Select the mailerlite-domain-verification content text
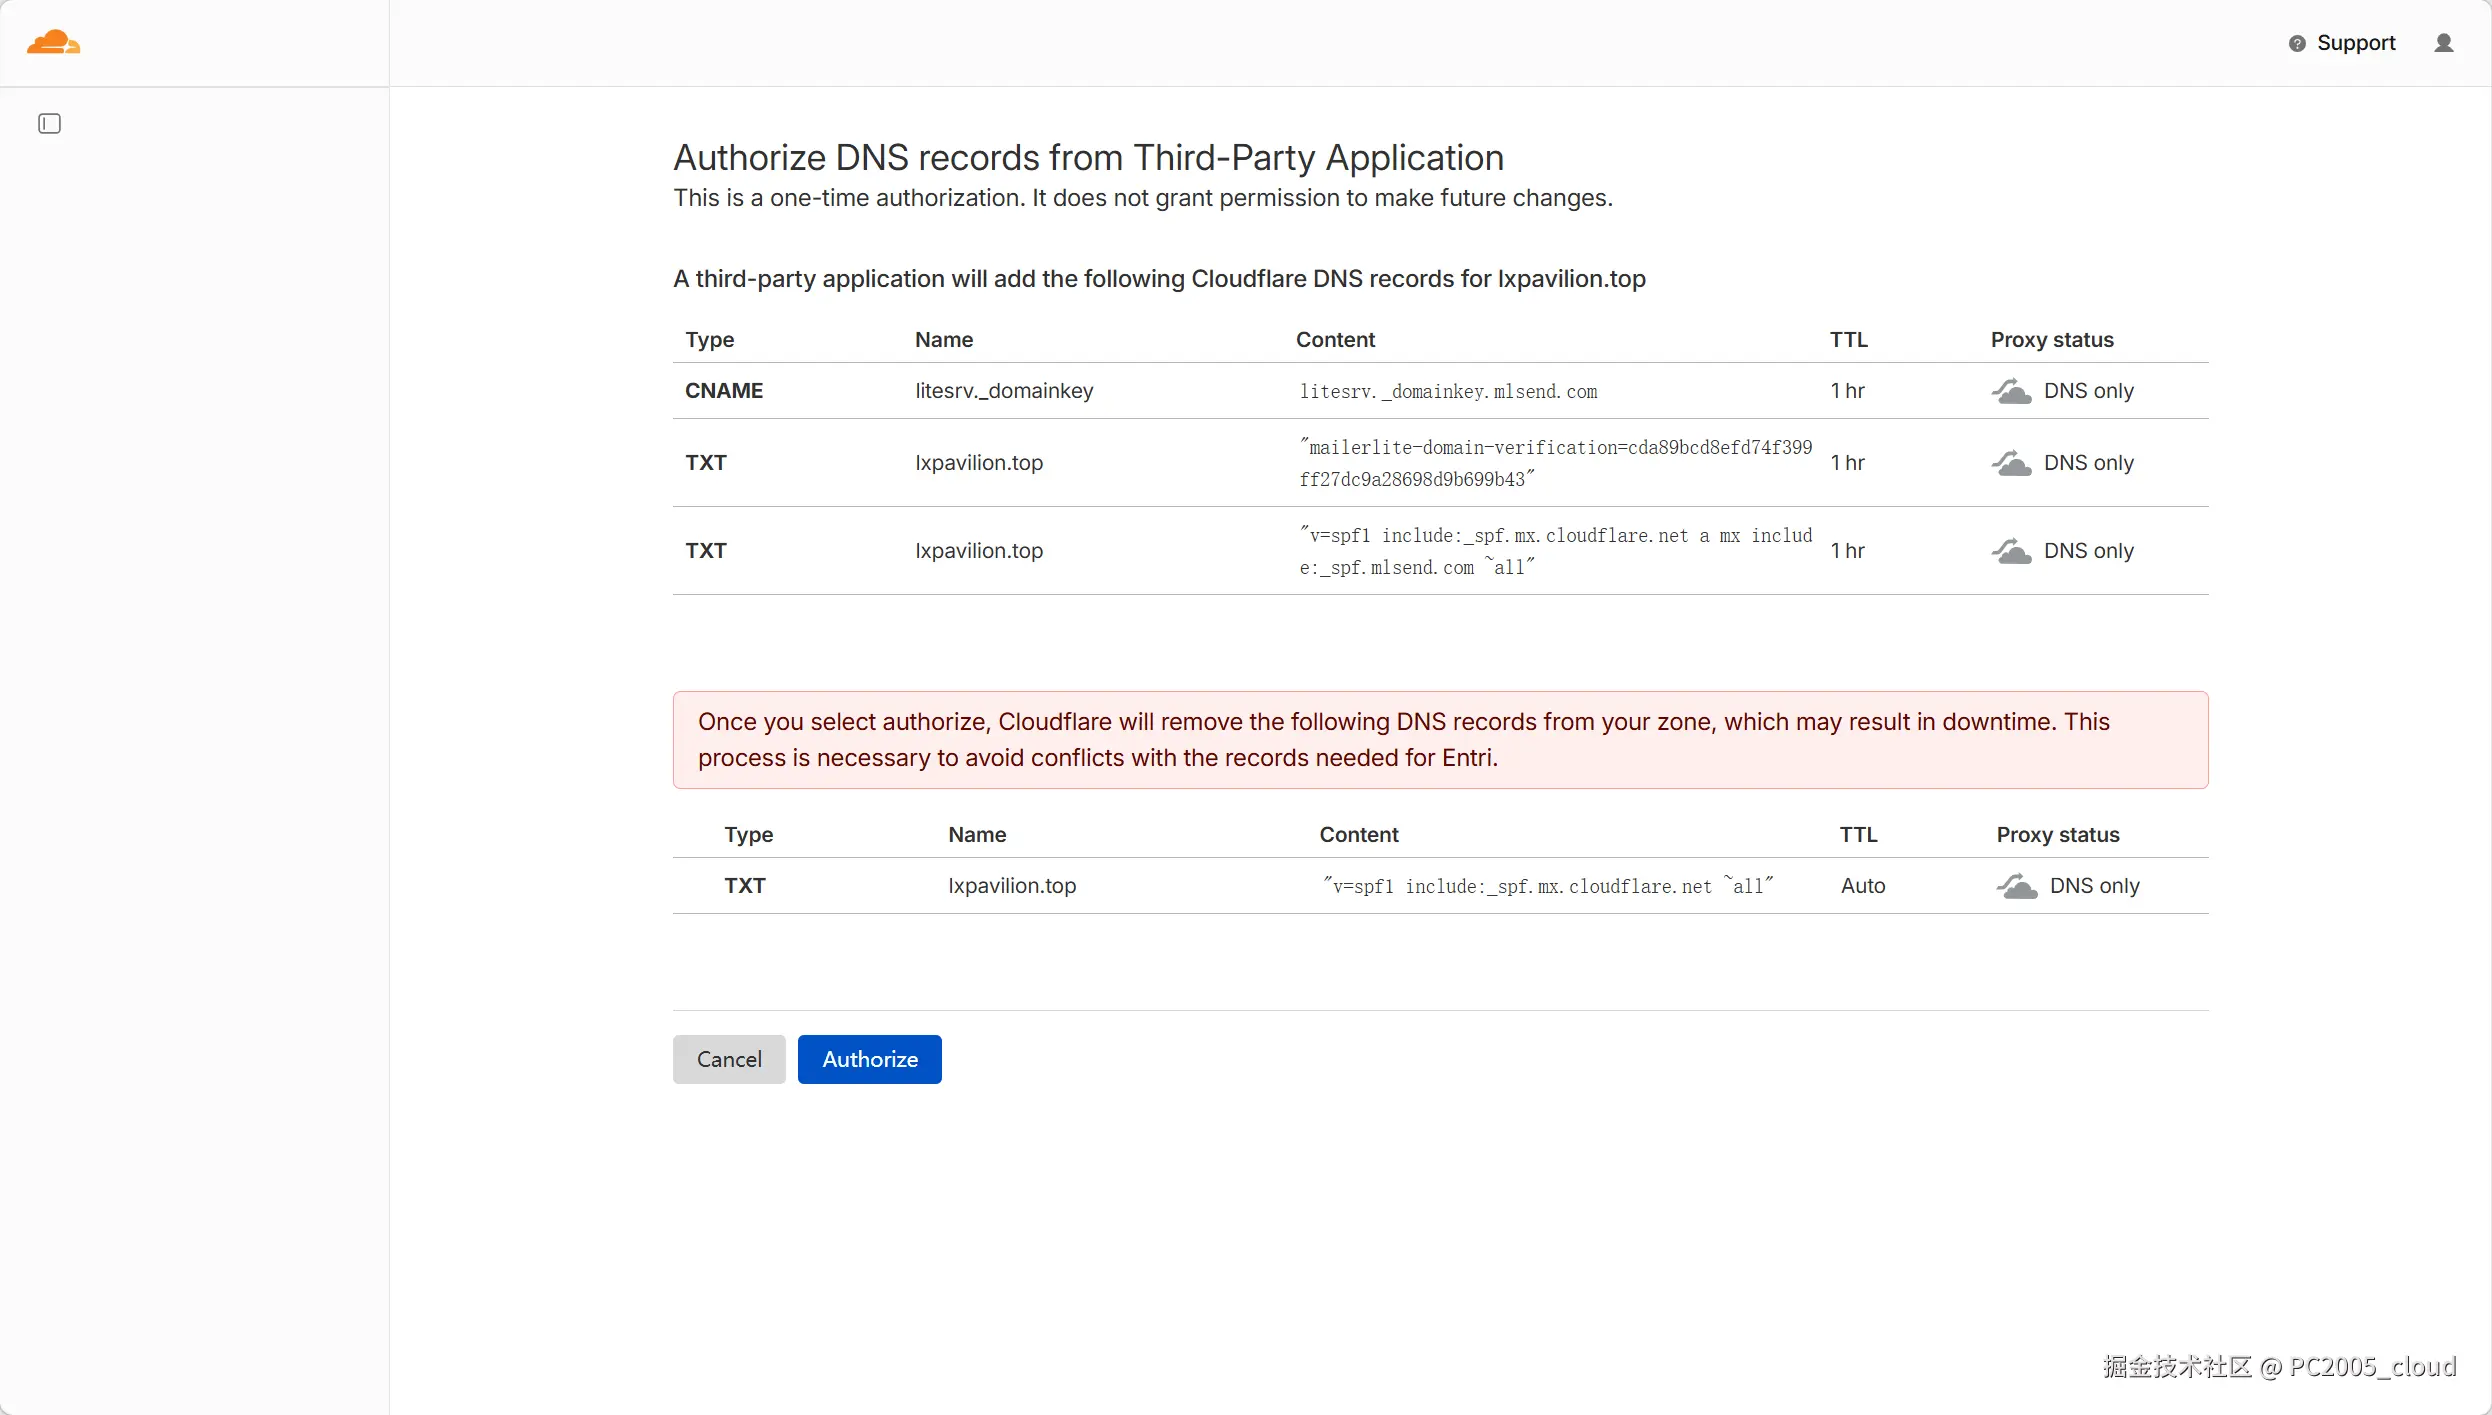 [x=1555, y=463]
